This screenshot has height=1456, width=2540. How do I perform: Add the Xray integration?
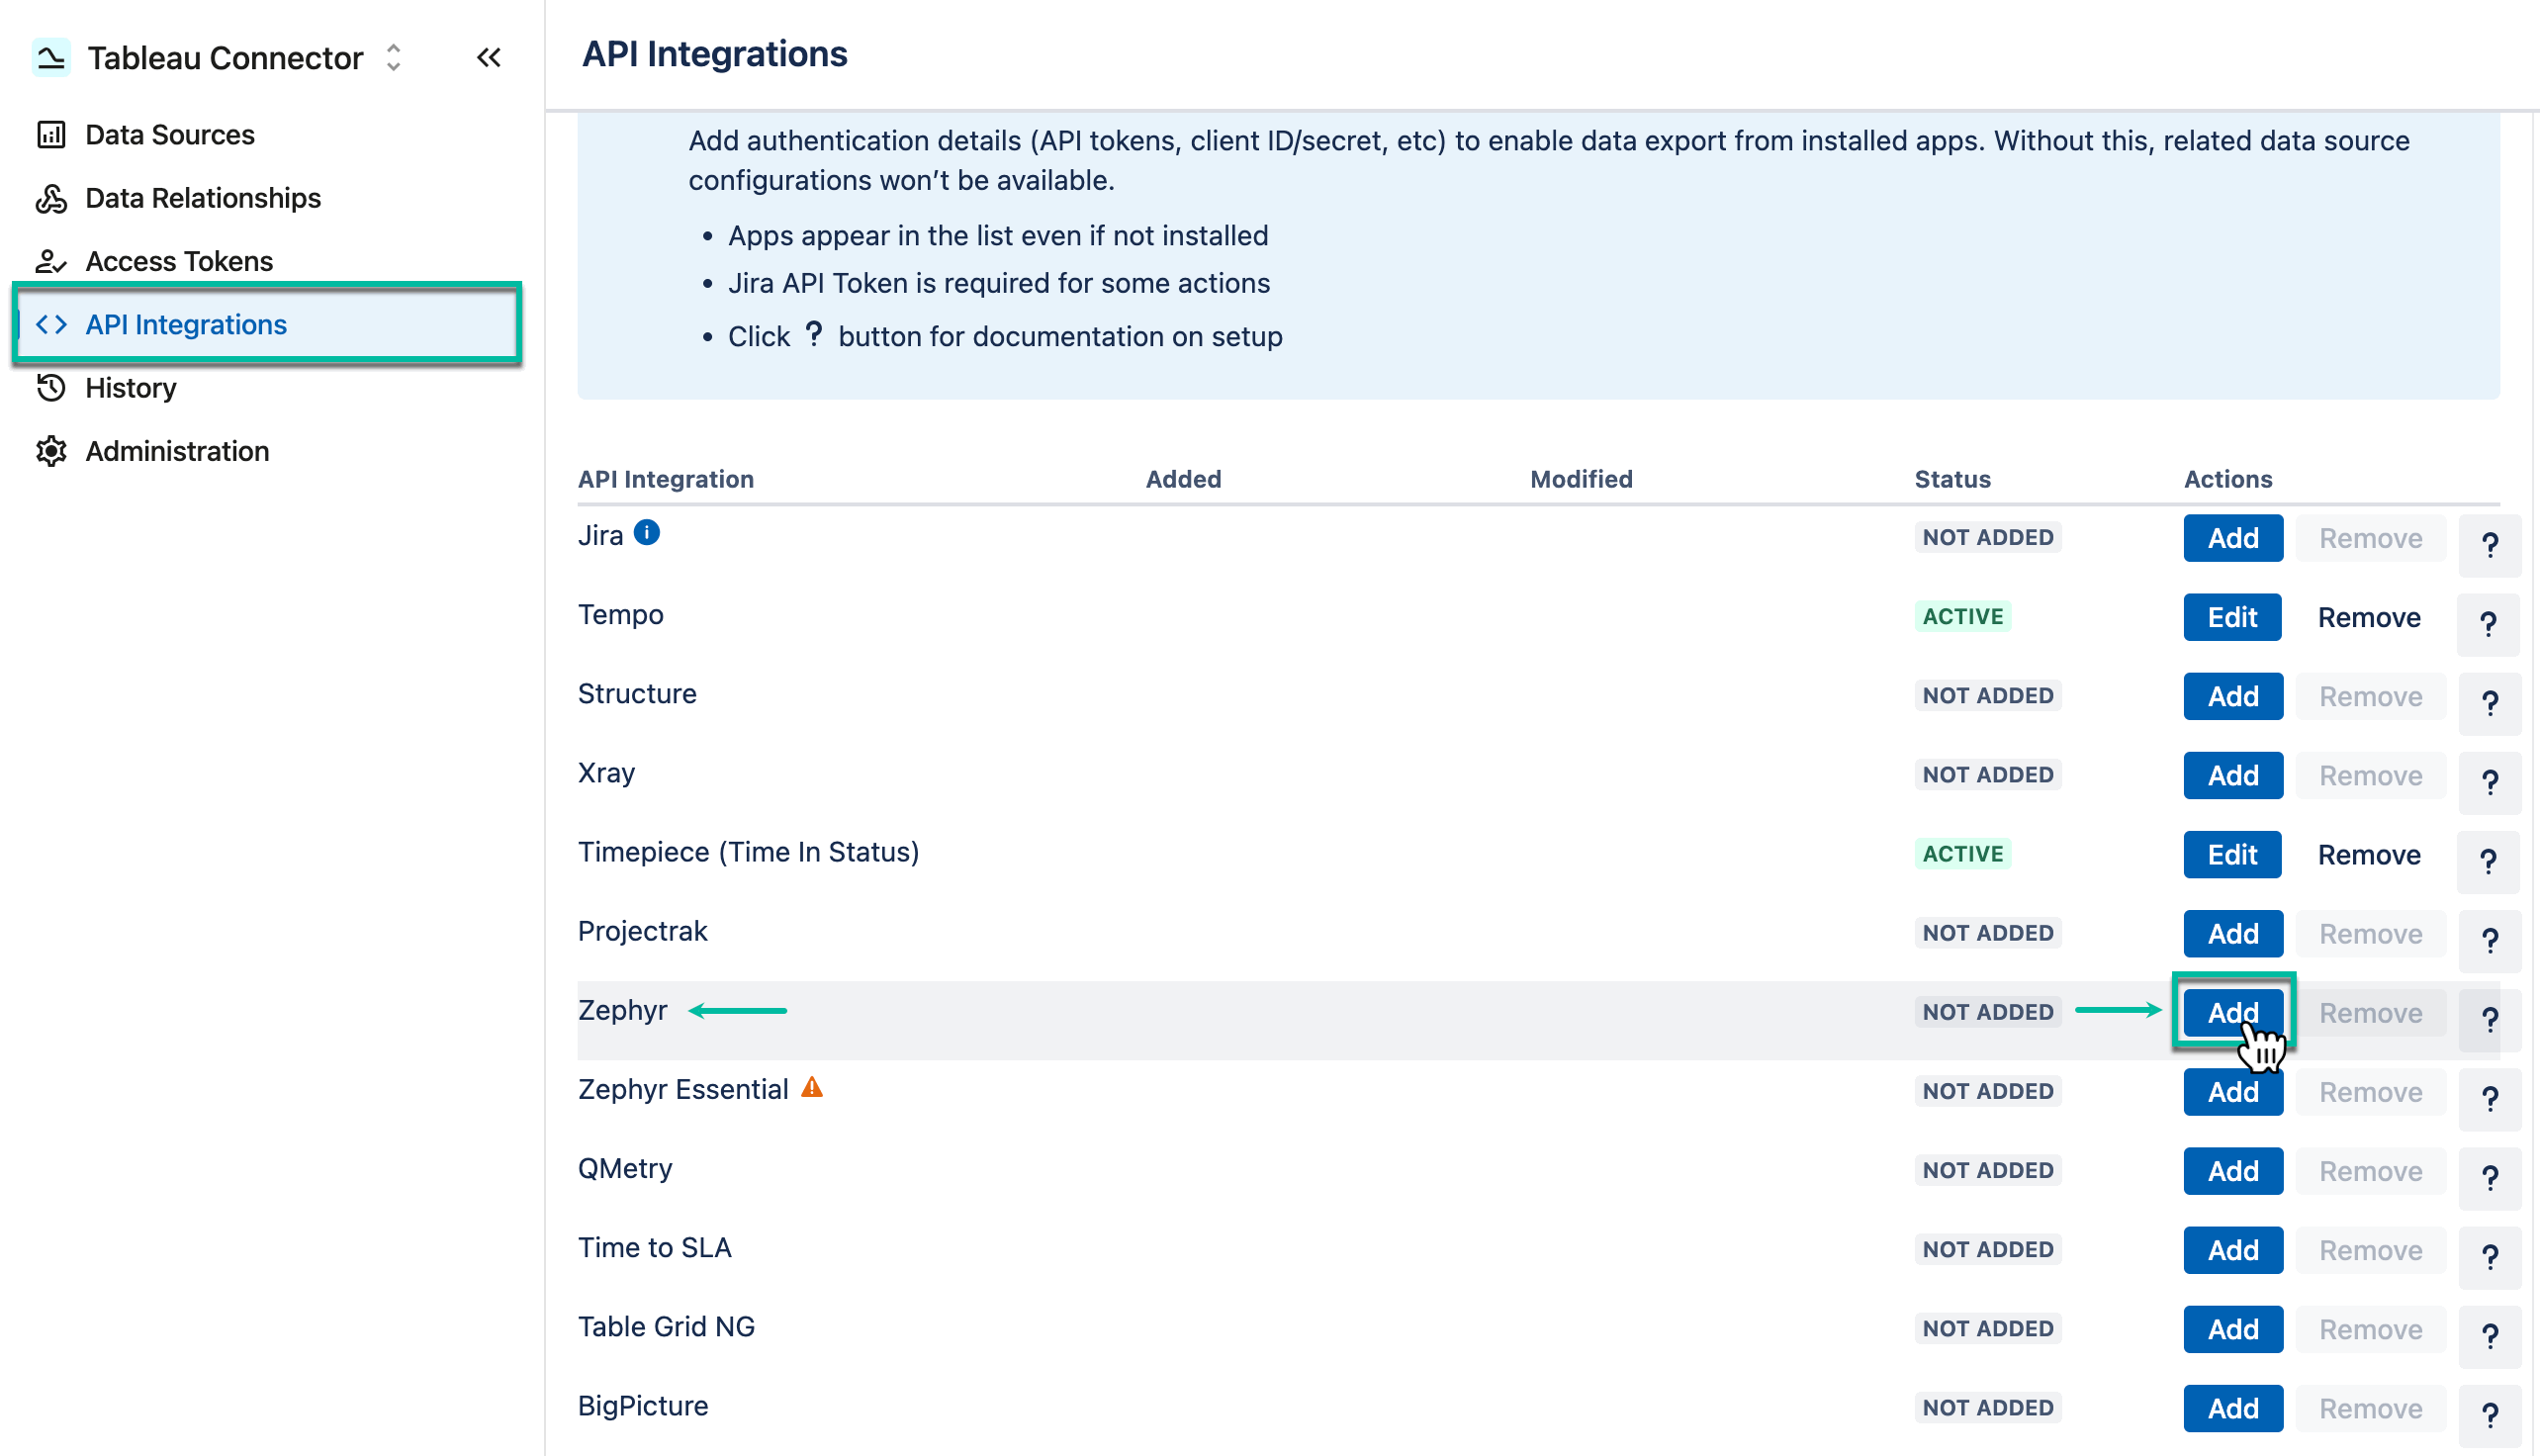click(x=2233, y=775)
